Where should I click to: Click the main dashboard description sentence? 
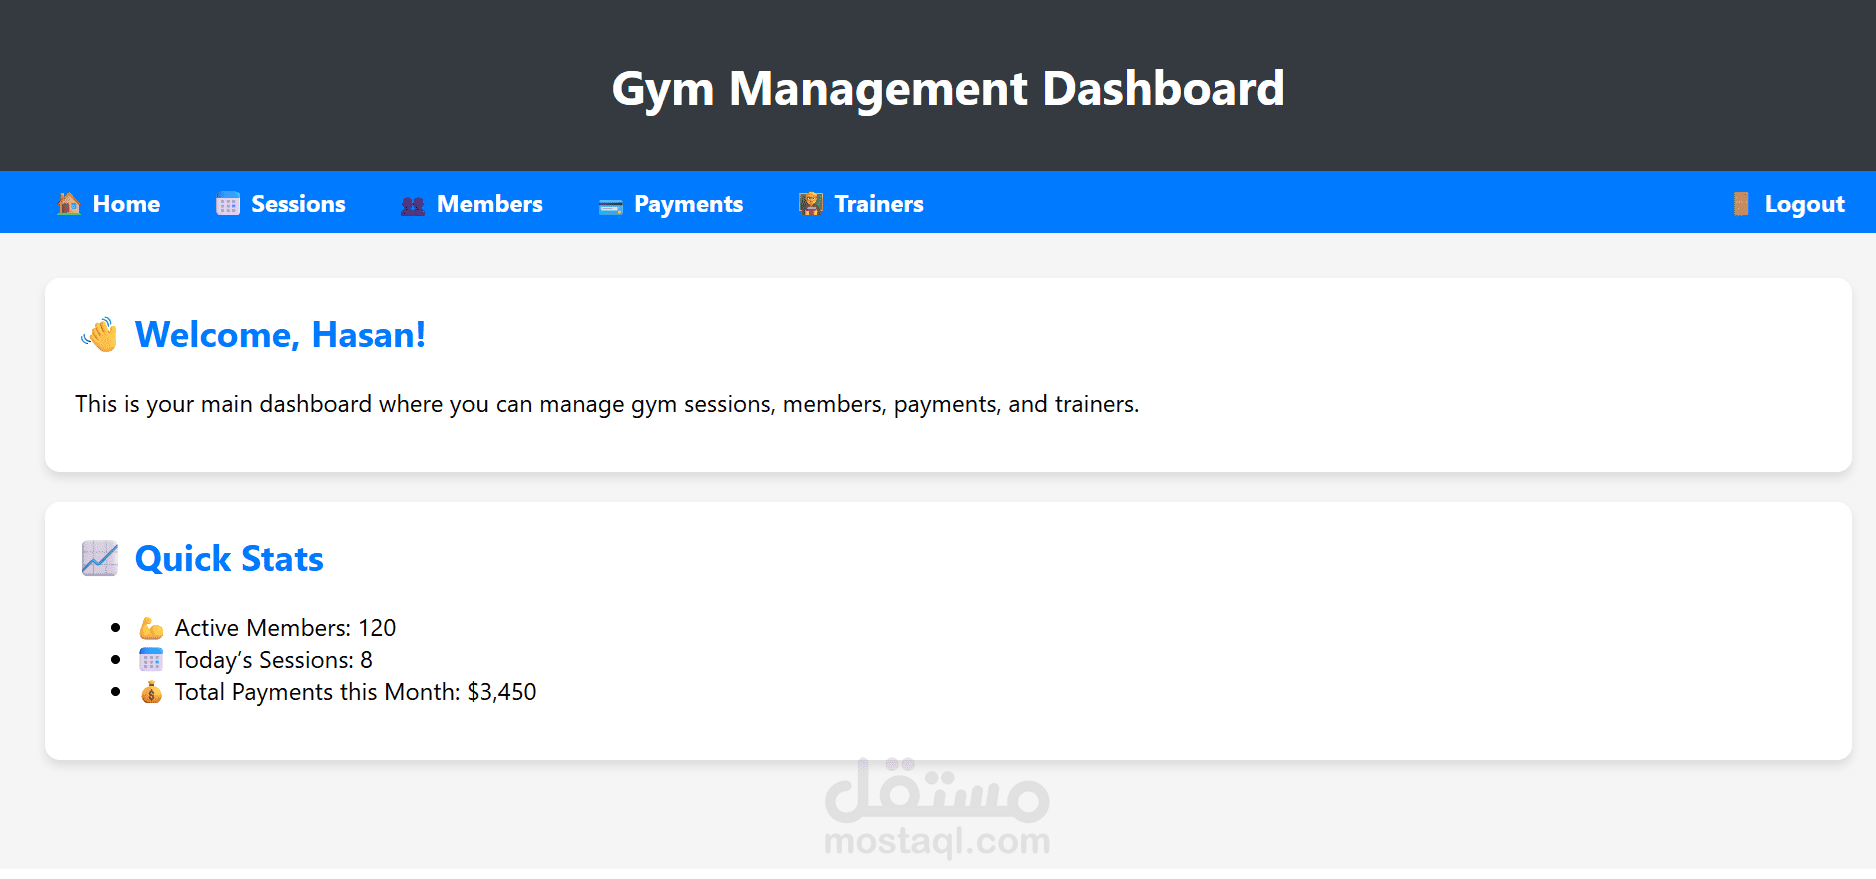[607, 404]
